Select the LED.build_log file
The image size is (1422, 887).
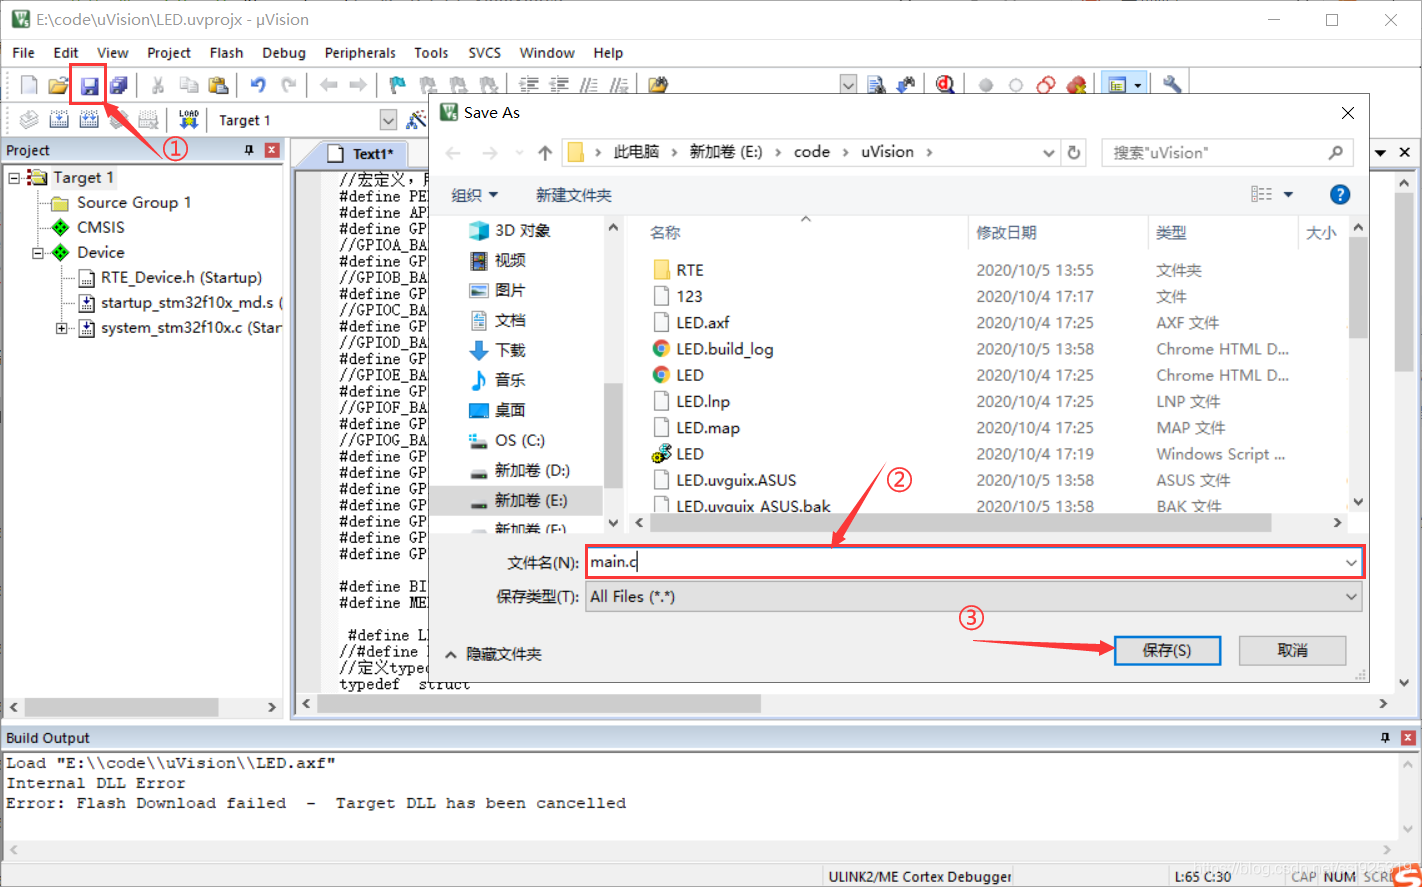click(x=724, y=349)
